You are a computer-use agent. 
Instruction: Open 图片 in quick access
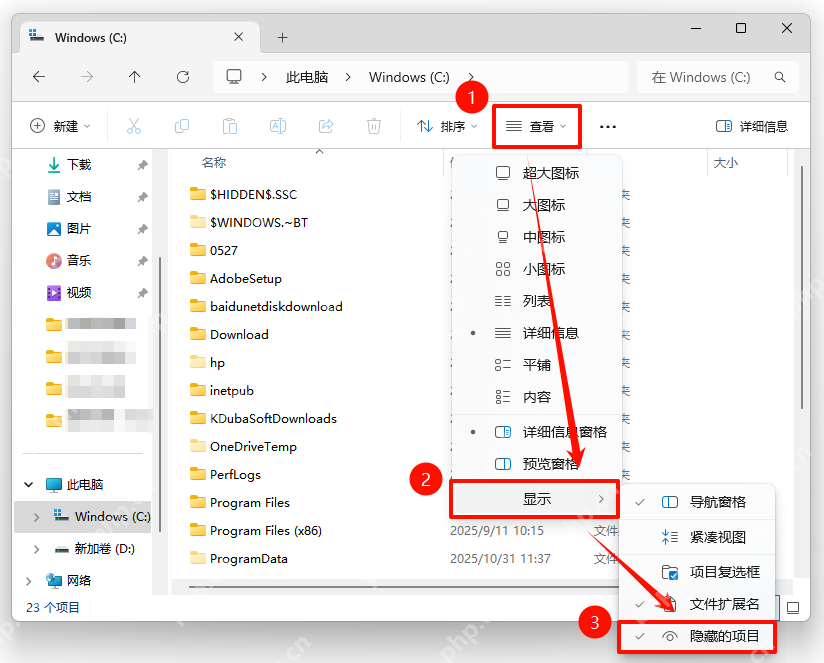click(x=79, y=229)
